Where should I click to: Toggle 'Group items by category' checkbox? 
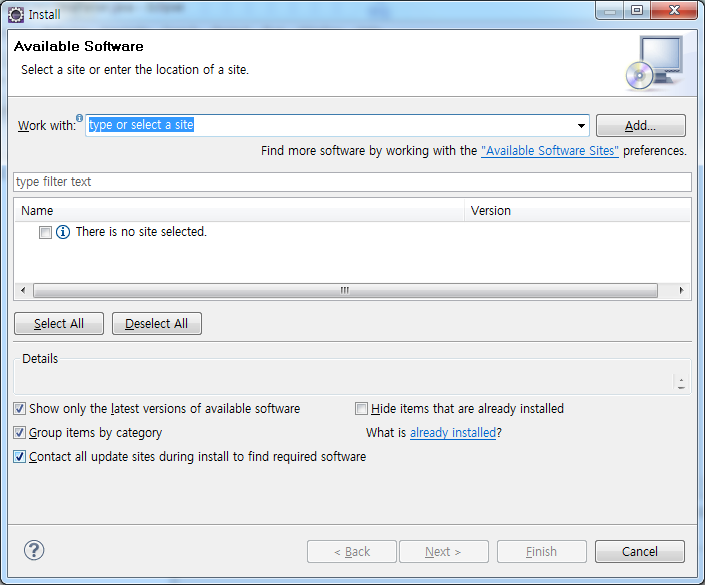(19, 433)
